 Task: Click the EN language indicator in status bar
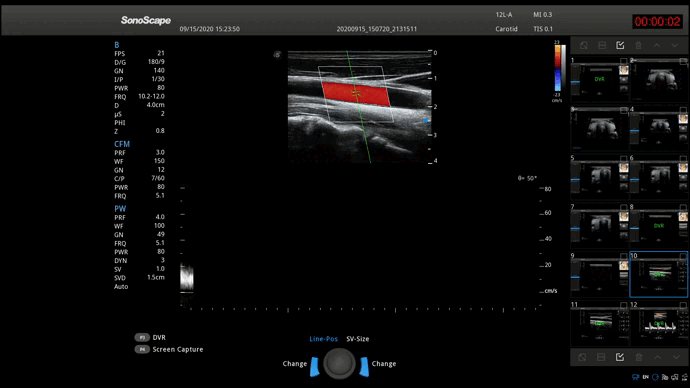tap(646, 377)
